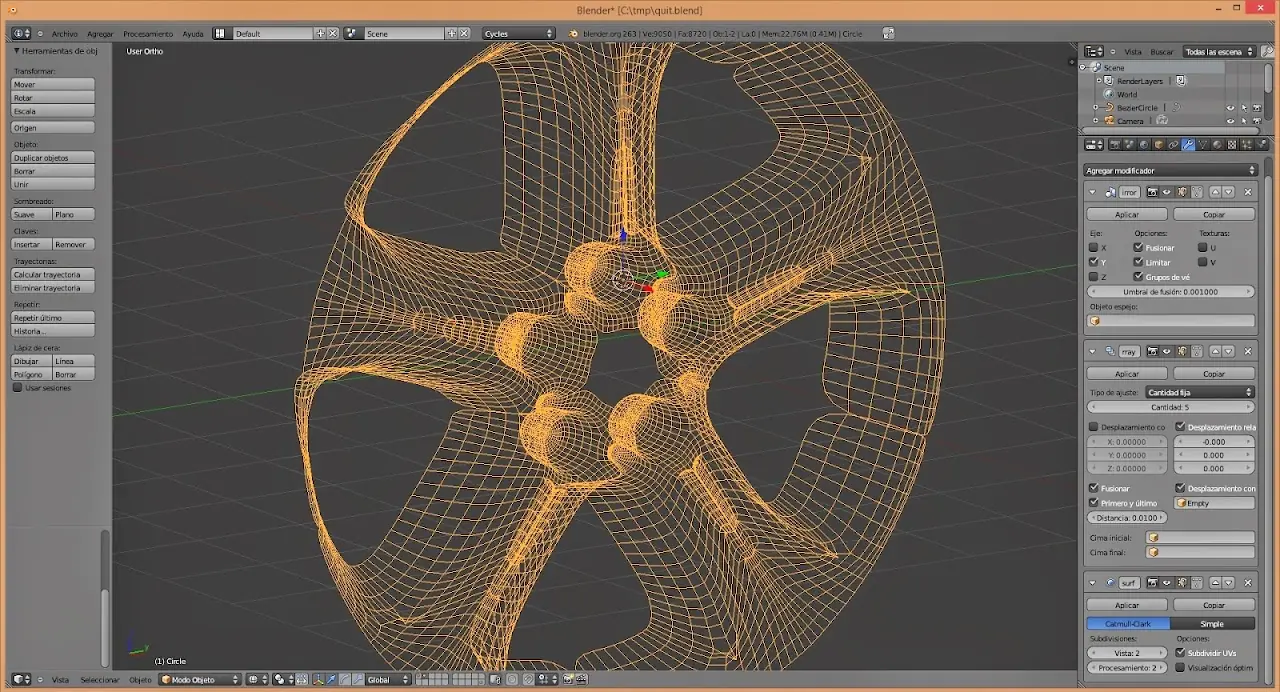Open the World properties tab
This screenshot has width=1280, height=692.
(x=1144, y=144)
